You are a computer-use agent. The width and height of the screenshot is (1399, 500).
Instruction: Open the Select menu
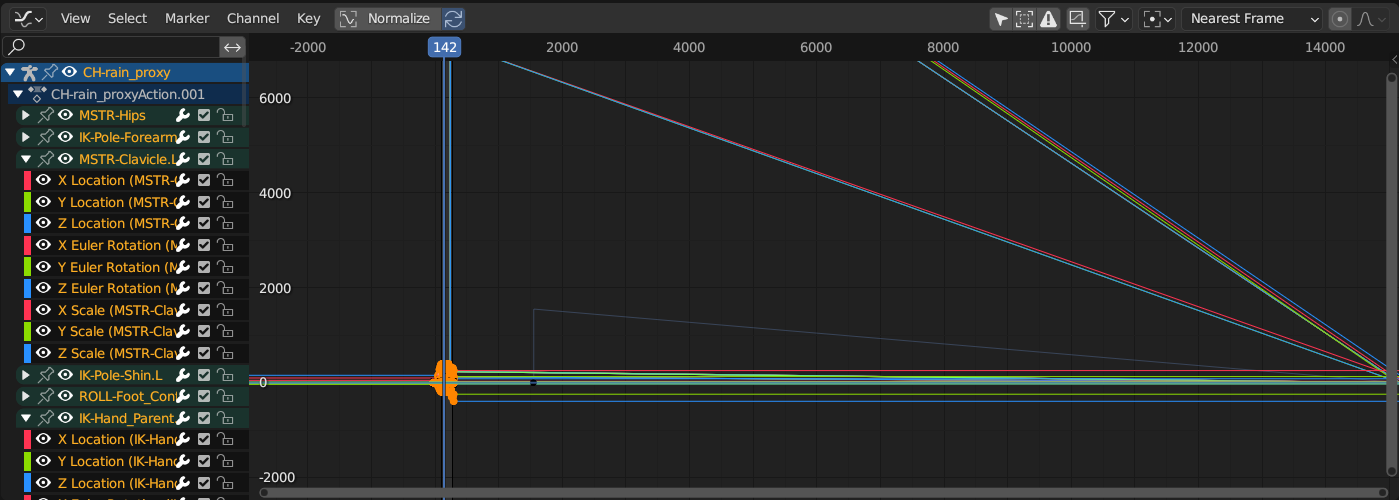click(x=127, y=18)
